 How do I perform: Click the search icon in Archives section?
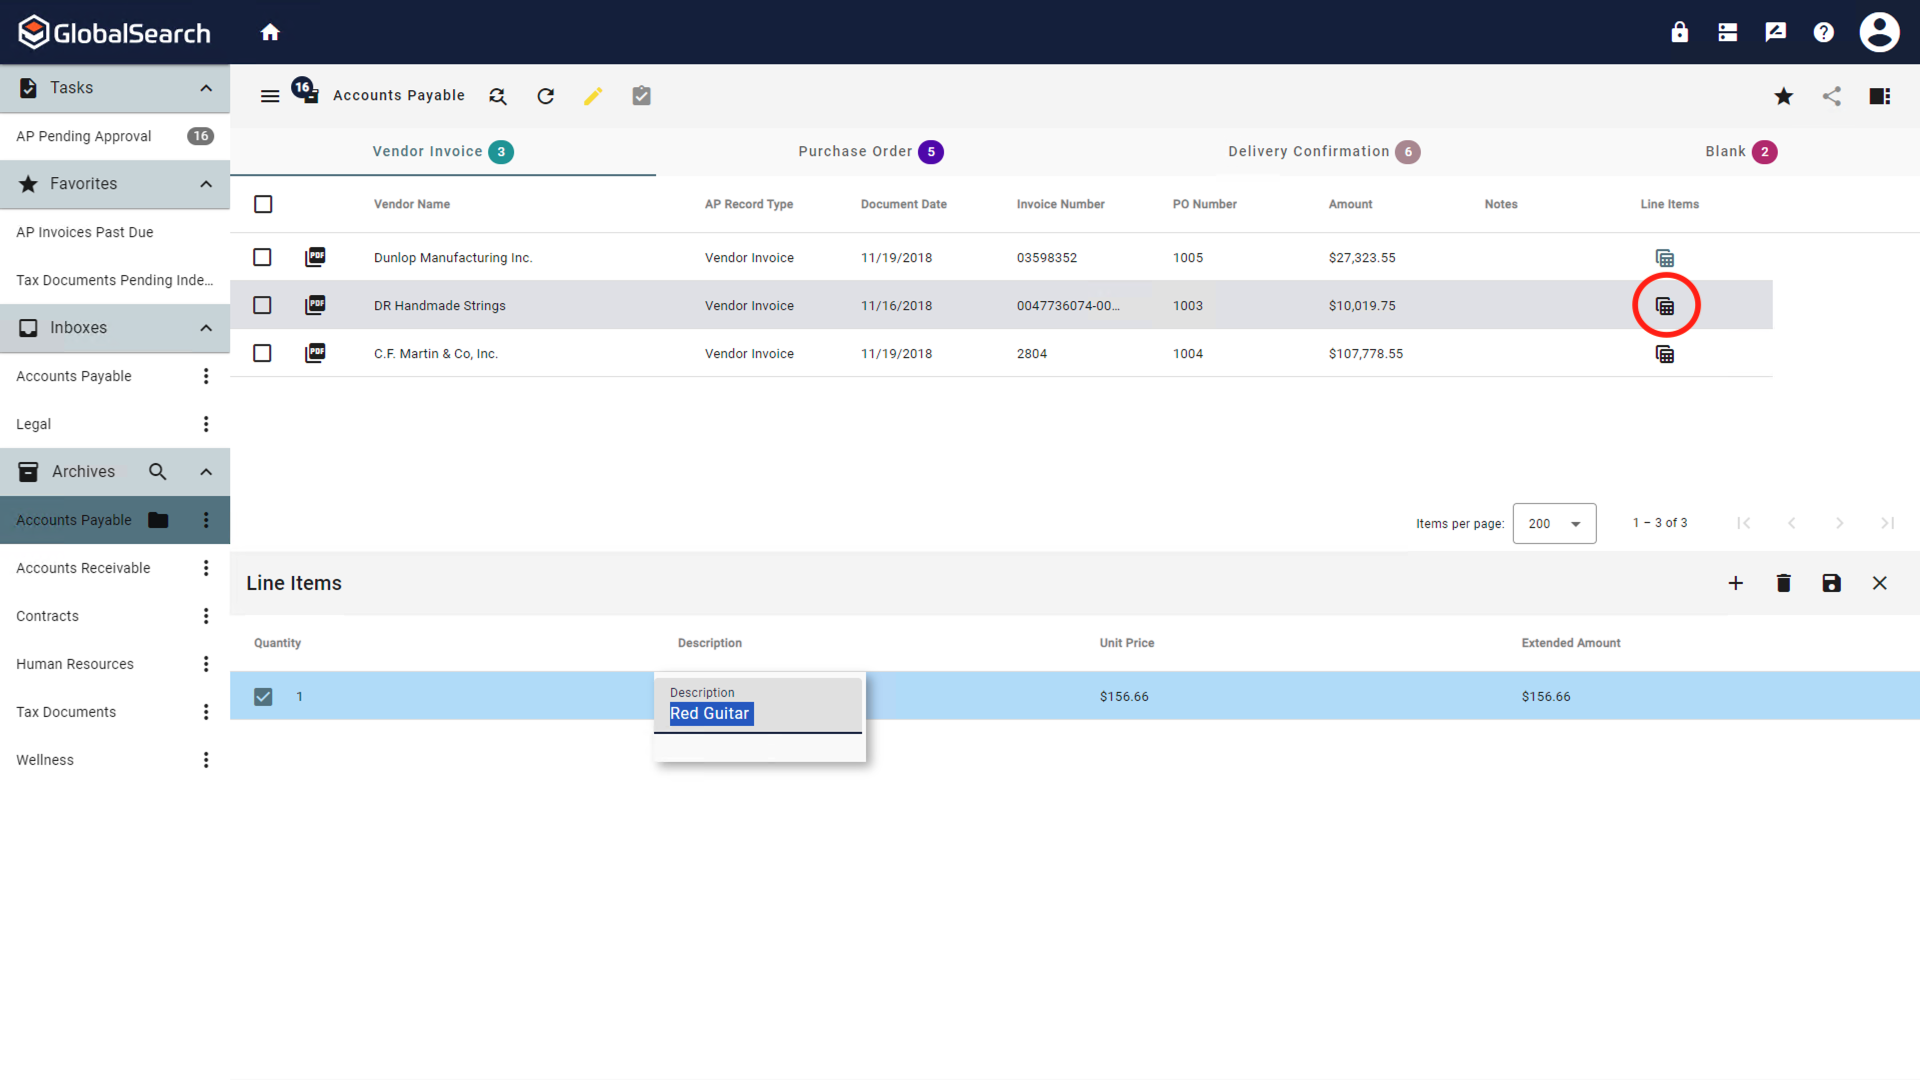pos(157,471)
